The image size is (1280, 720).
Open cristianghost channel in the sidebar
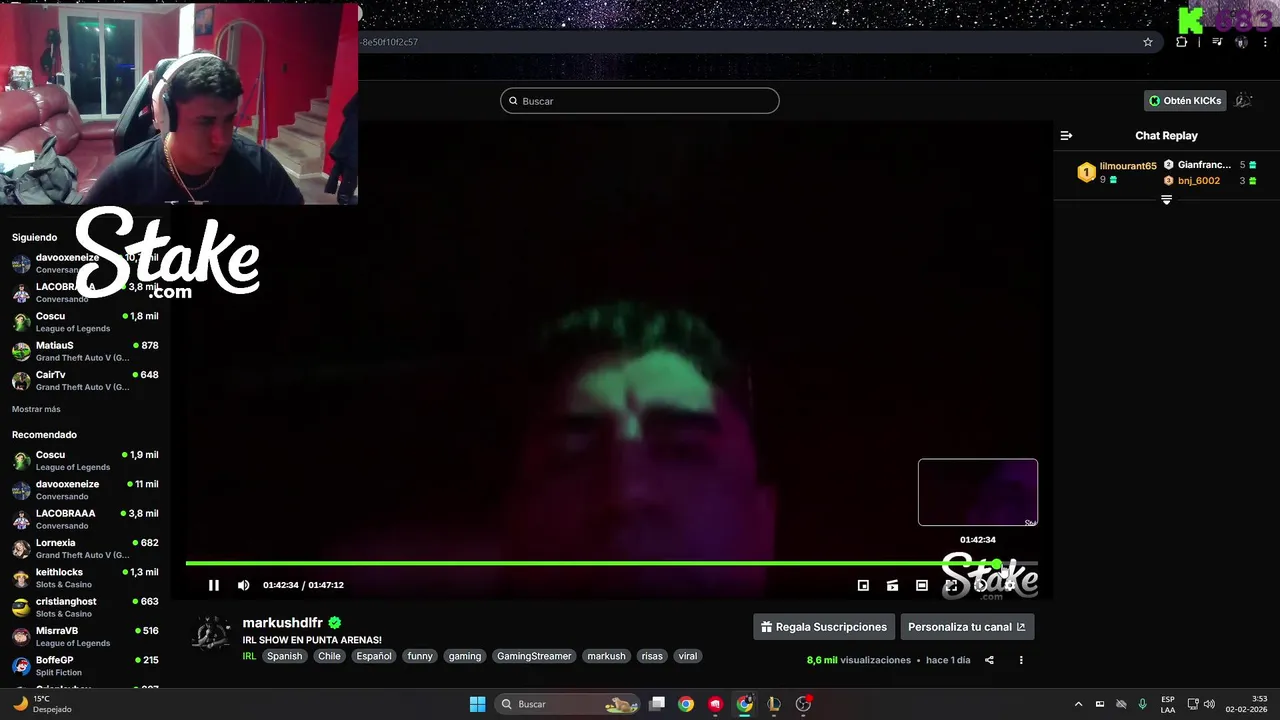pos(85,607)
